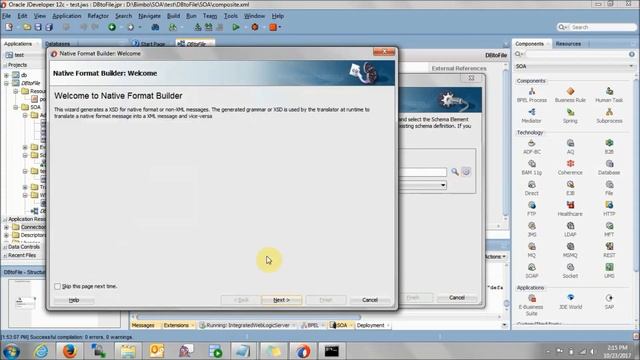The image size is (640, 360).
Task: Expand the Recent Files panel
Action: (5, 256)
